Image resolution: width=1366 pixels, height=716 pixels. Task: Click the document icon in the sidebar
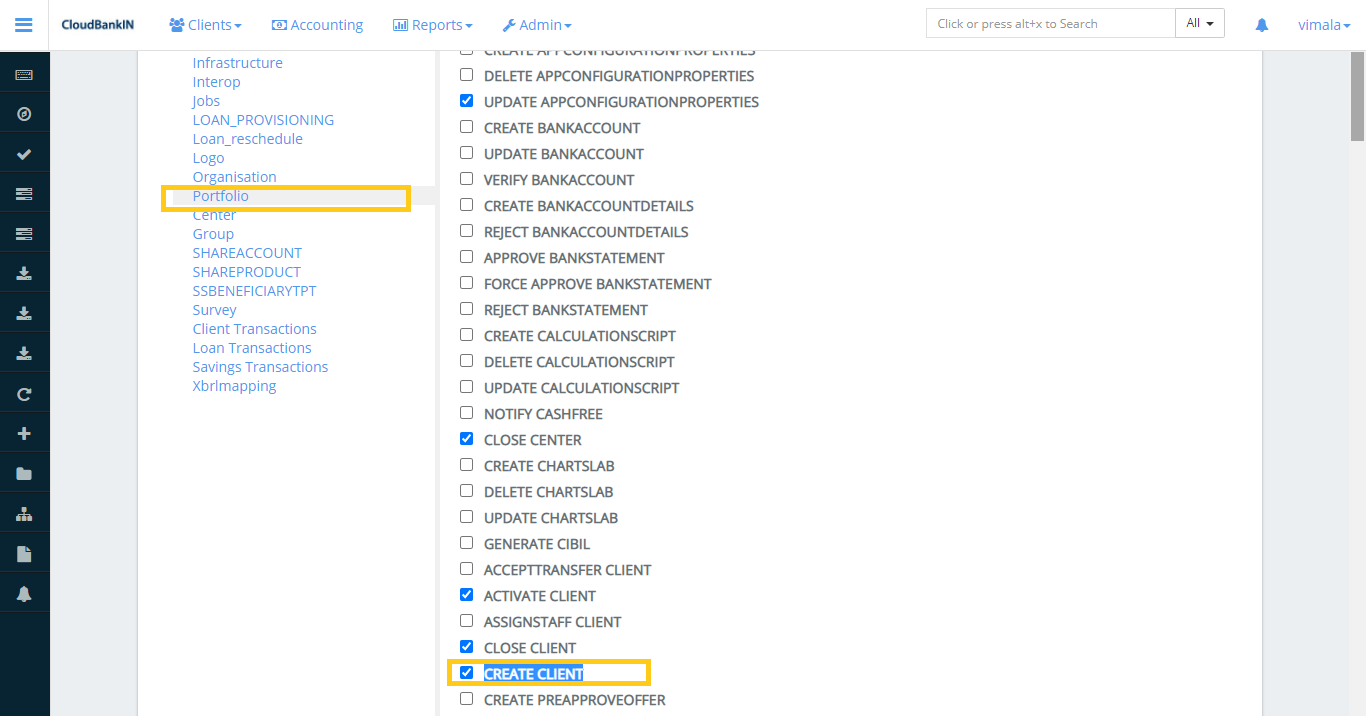24,552
